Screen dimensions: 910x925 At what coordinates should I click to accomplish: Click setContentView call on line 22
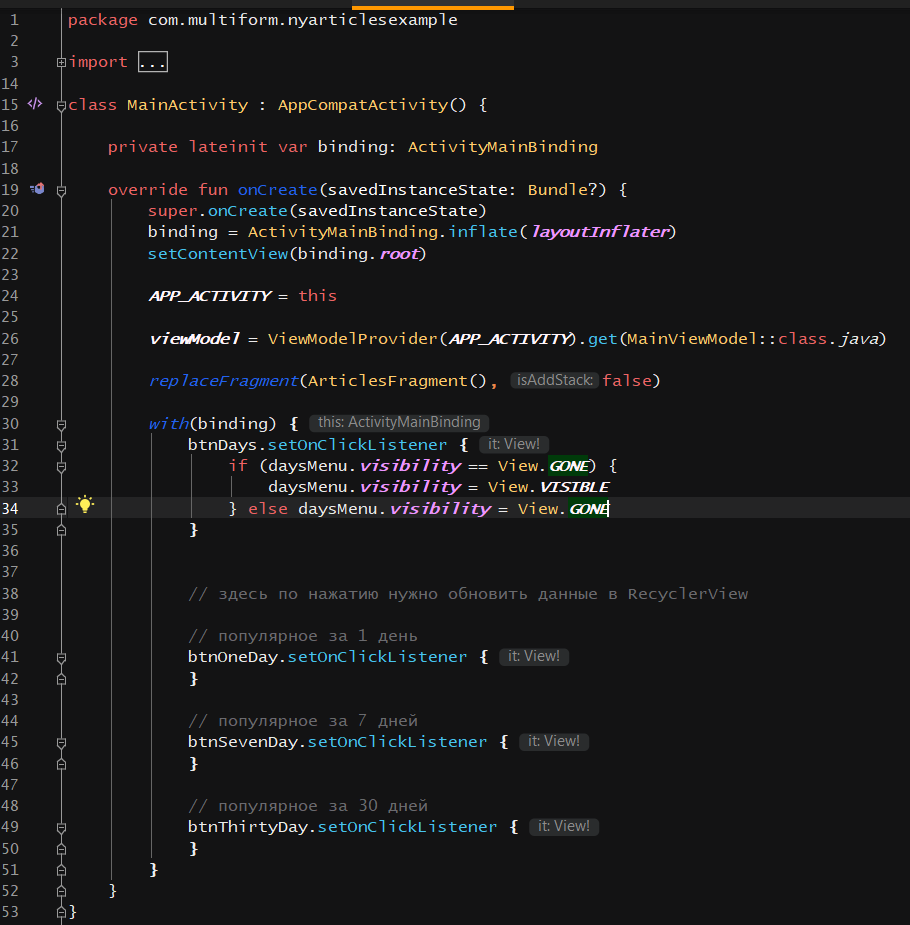pos(218,254)
